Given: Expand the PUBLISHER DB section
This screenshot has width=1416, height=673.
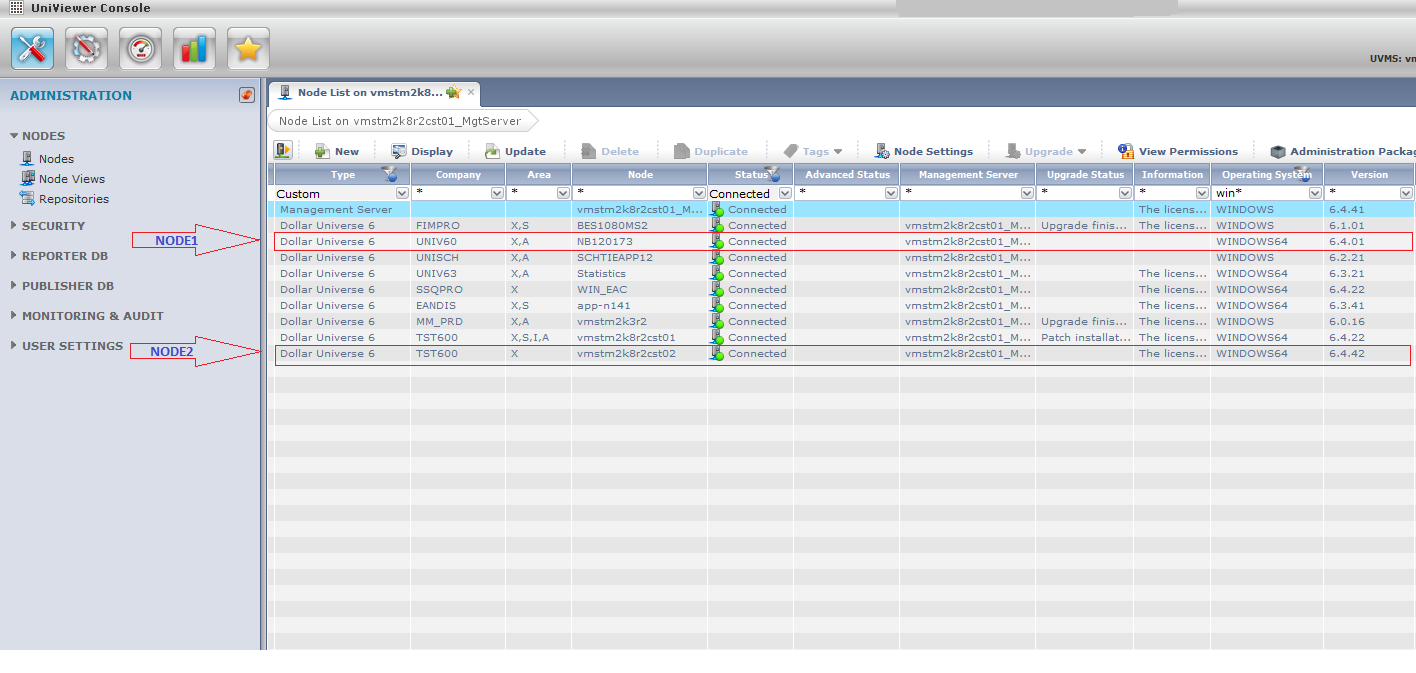Looking at the screenshot, I should click(14, 286).
